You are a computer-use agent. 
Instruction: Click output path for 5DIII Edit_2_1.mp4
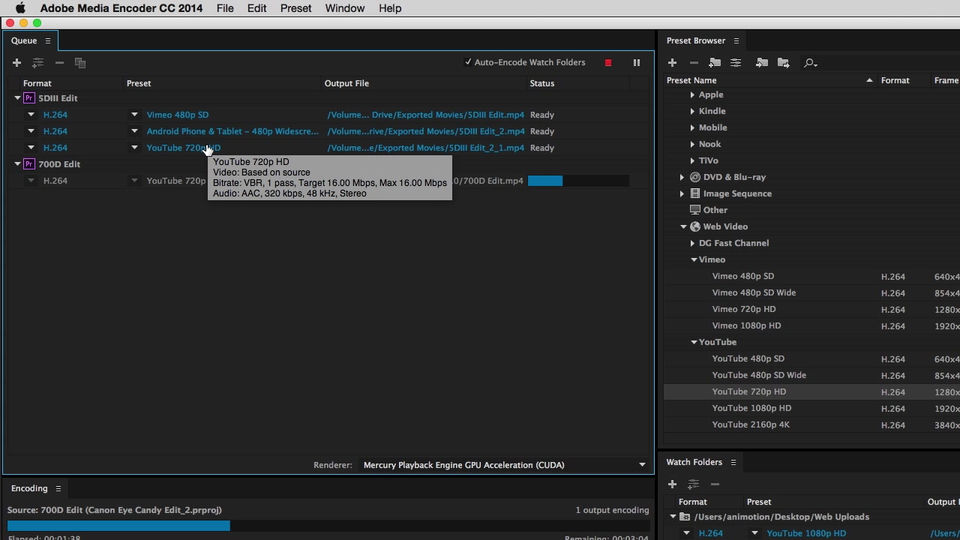[426, 148]
